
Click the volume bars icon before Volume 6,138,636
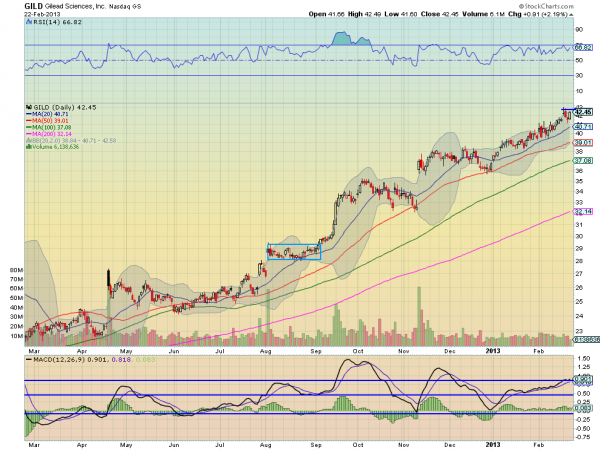click(x=28, y=147)
